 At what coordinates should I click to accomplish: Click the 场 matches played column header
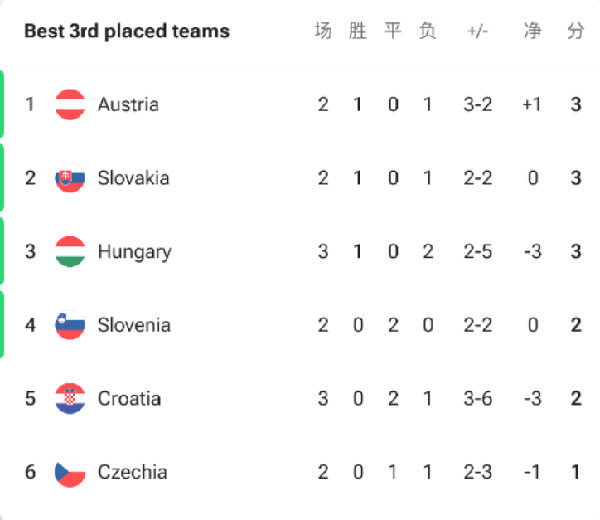pyautogui.click(x=323, y=31)
